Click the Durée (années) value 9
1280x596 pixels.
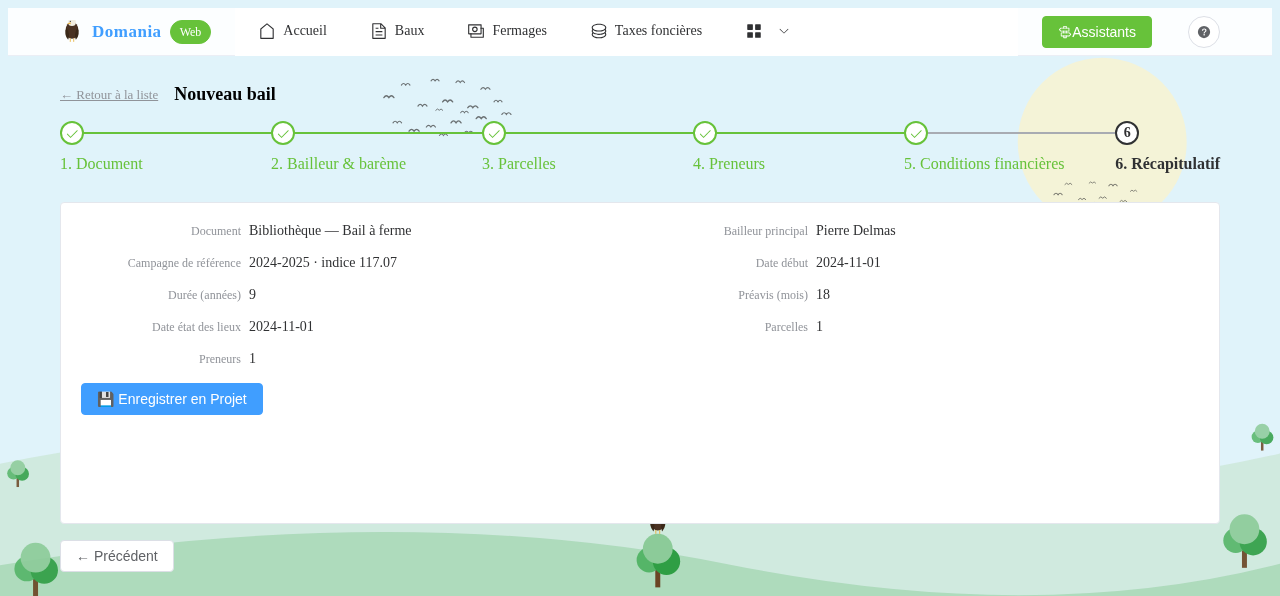coord(253,295)
